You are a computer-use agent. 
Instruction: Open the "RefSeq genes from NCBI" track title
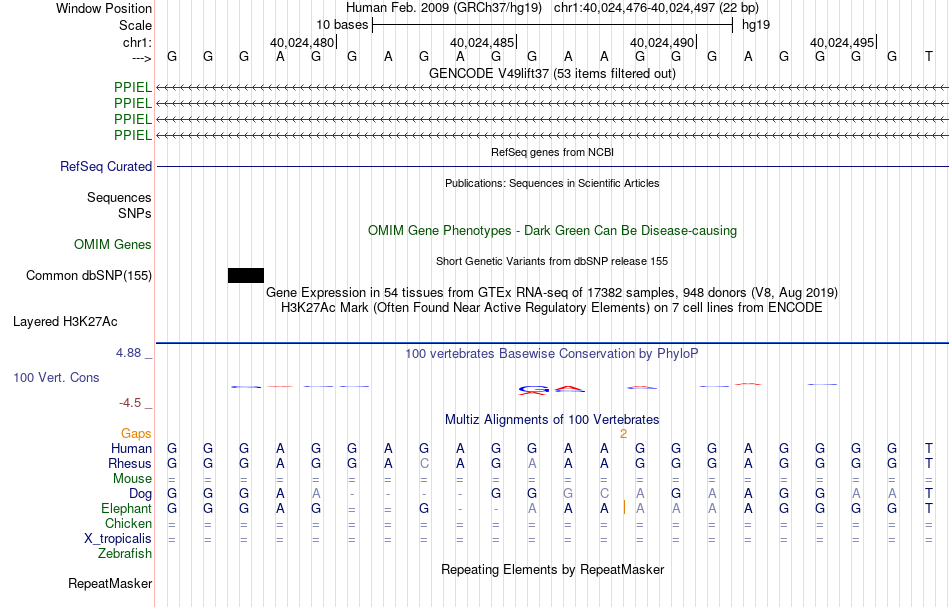point(552,152)
